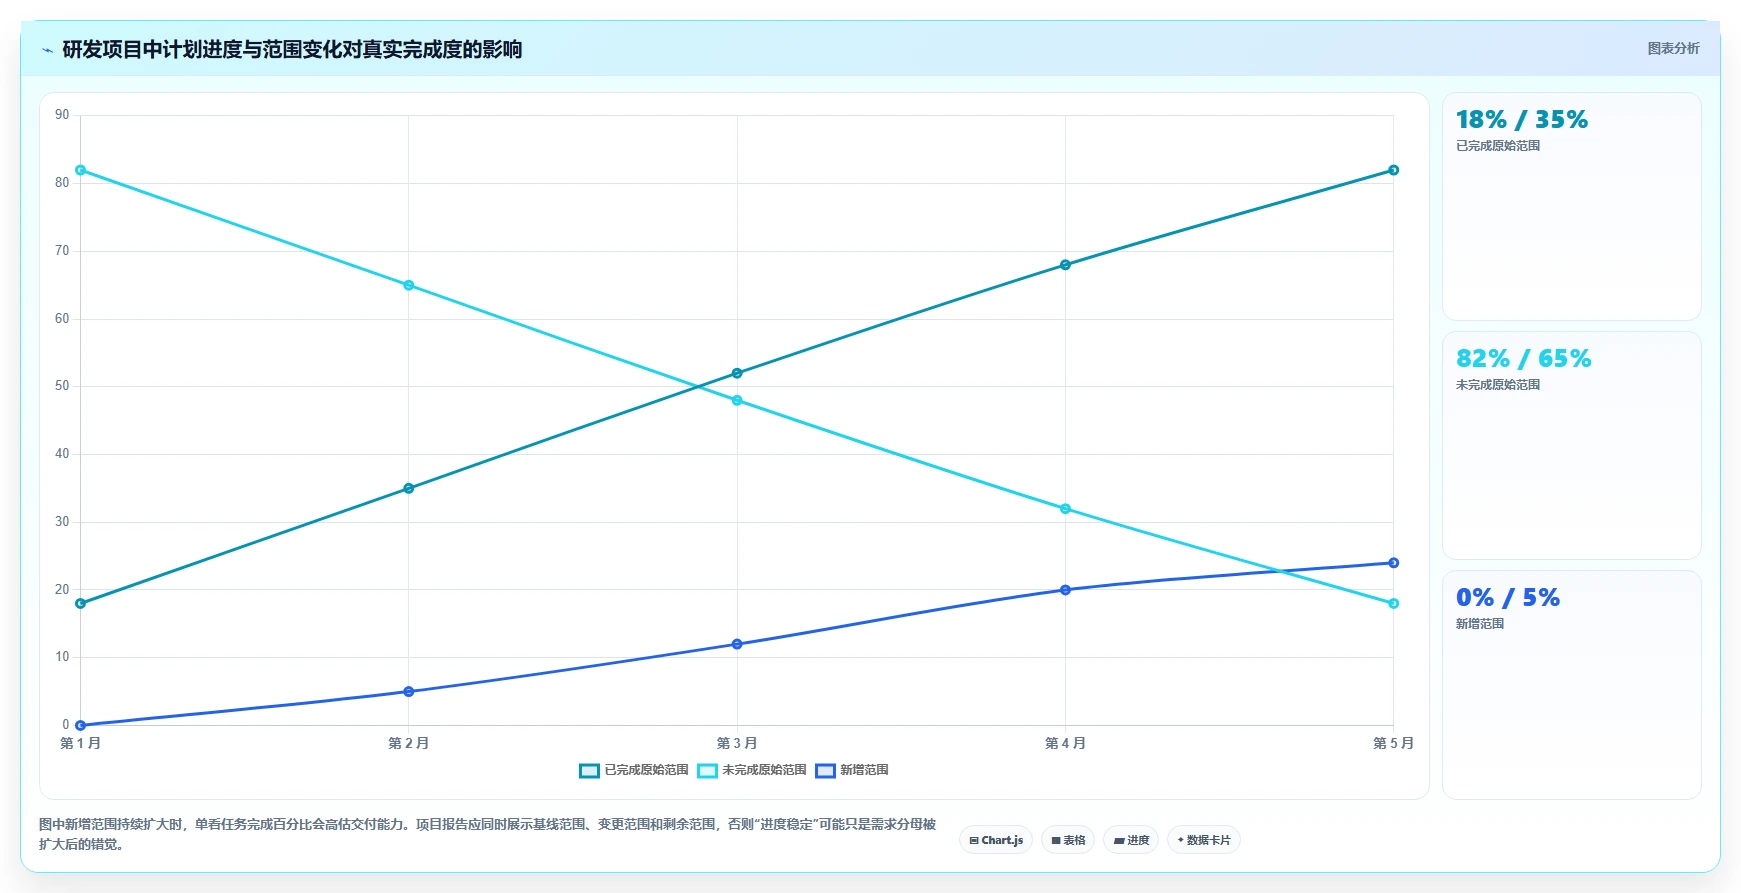The height and width of the screenshot is (893, 1741).
Task: Open the 0% / 5% 新增范围 card
Action: [1571, 684]
